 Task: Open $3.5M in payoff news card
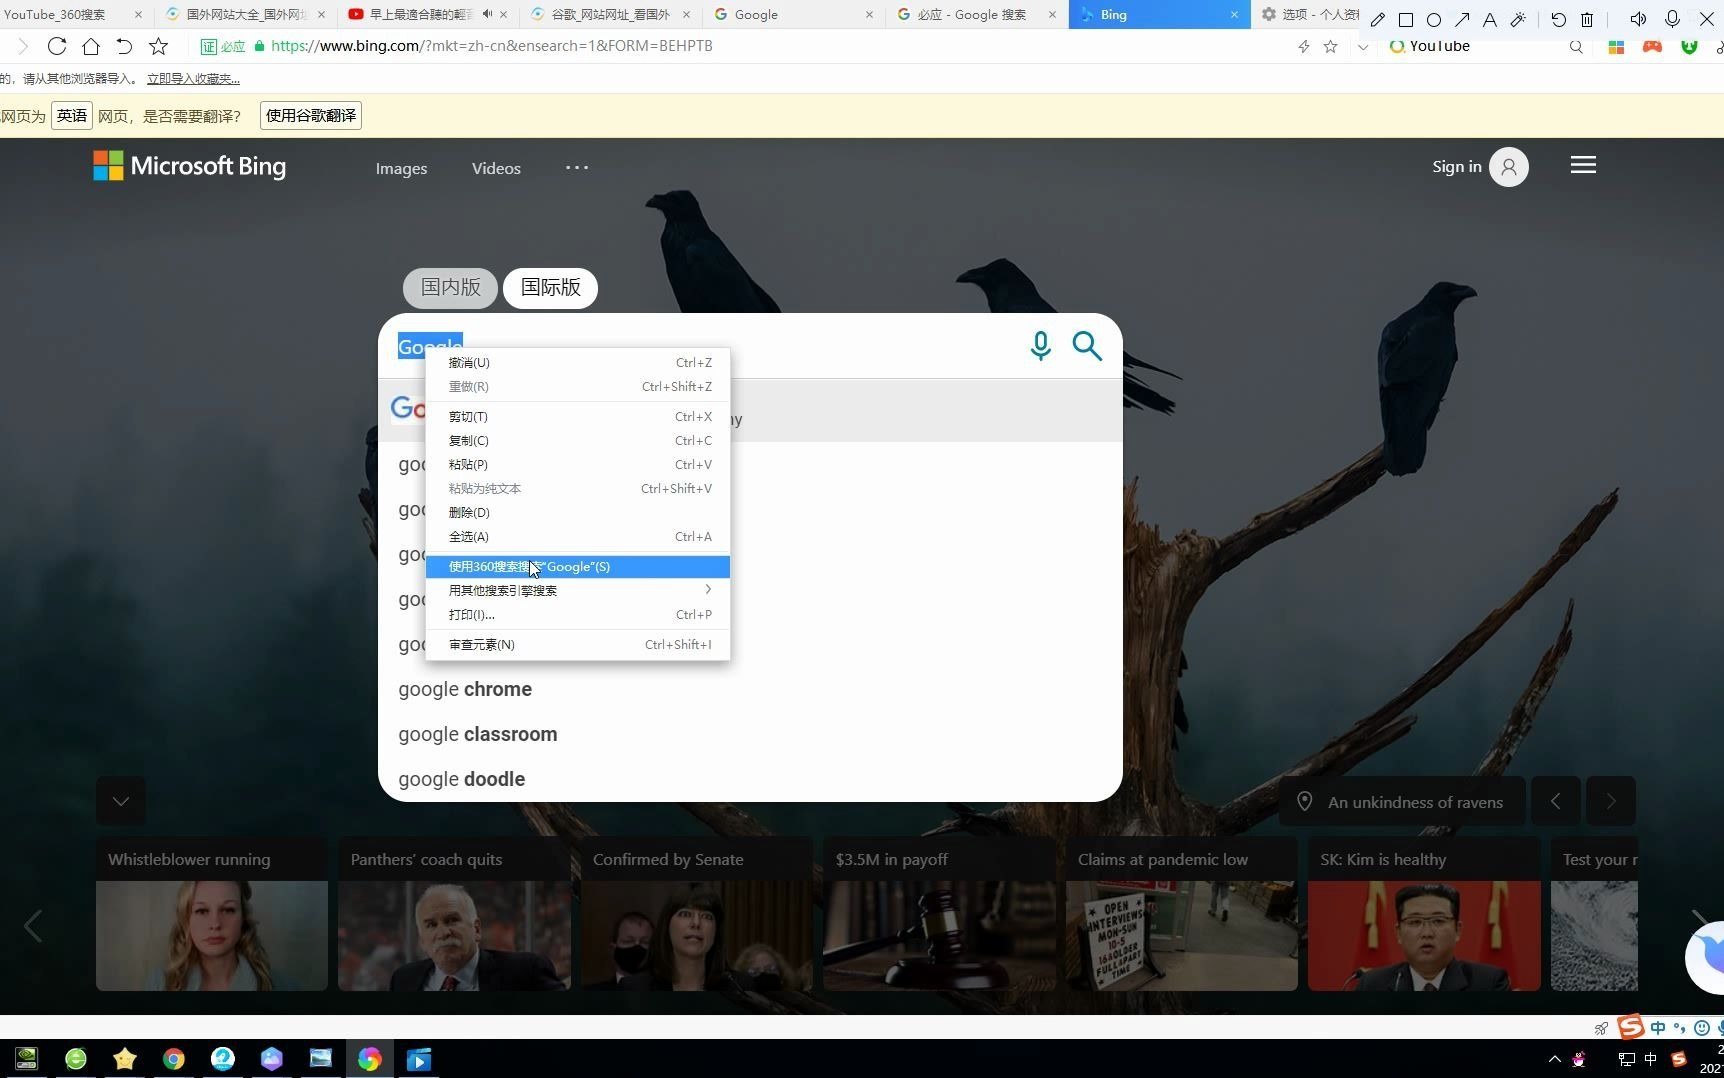click(939, 914)
